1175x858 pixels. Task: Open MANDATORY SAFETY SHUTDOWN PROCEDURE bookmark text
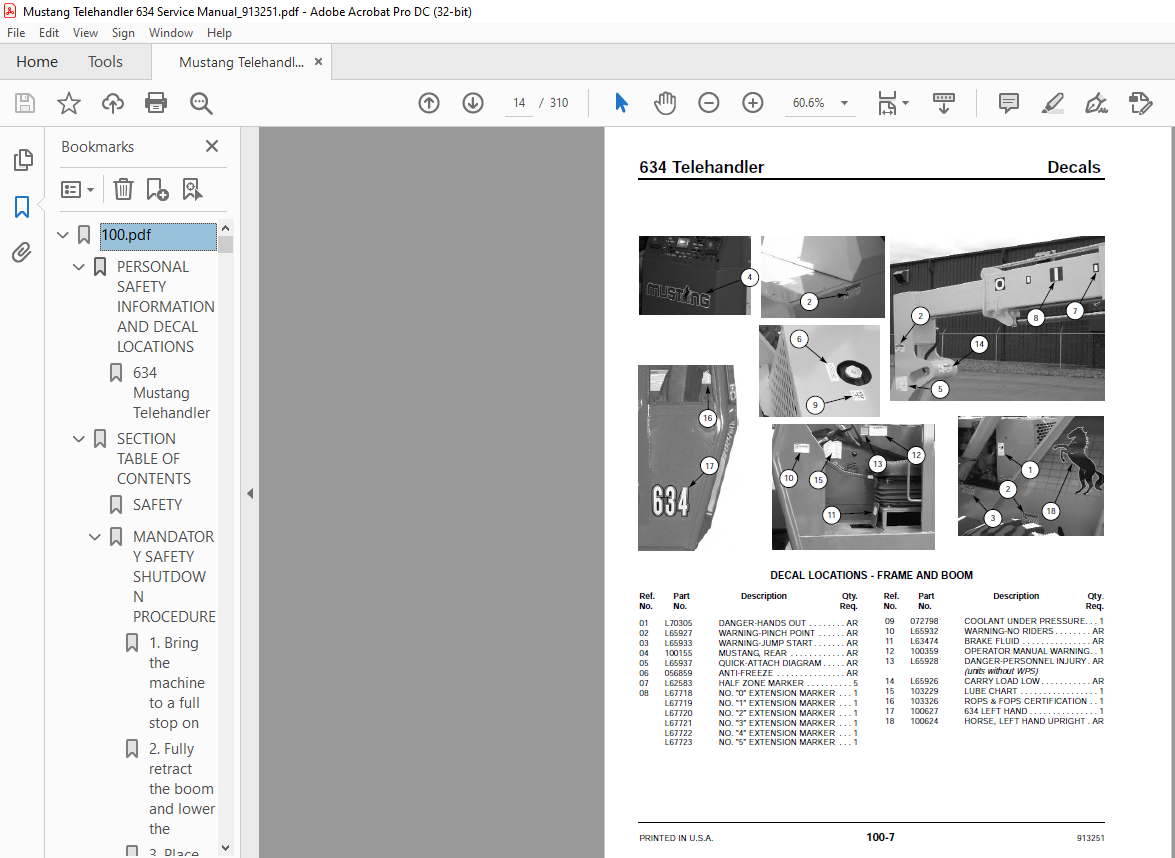[x=174, y=576]
